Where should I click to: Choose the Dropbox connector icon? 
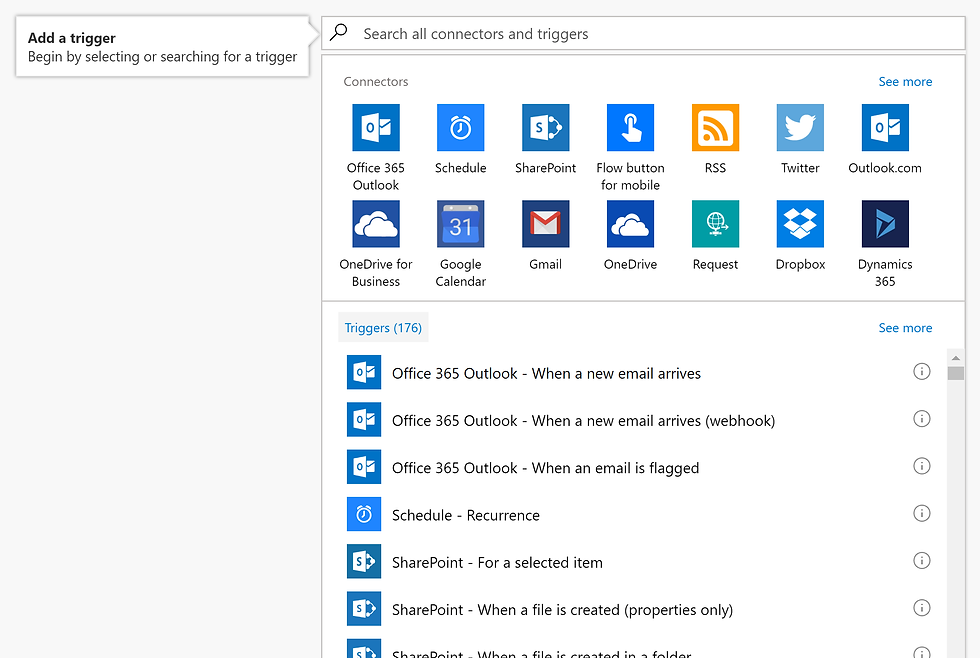pos(800,224)
